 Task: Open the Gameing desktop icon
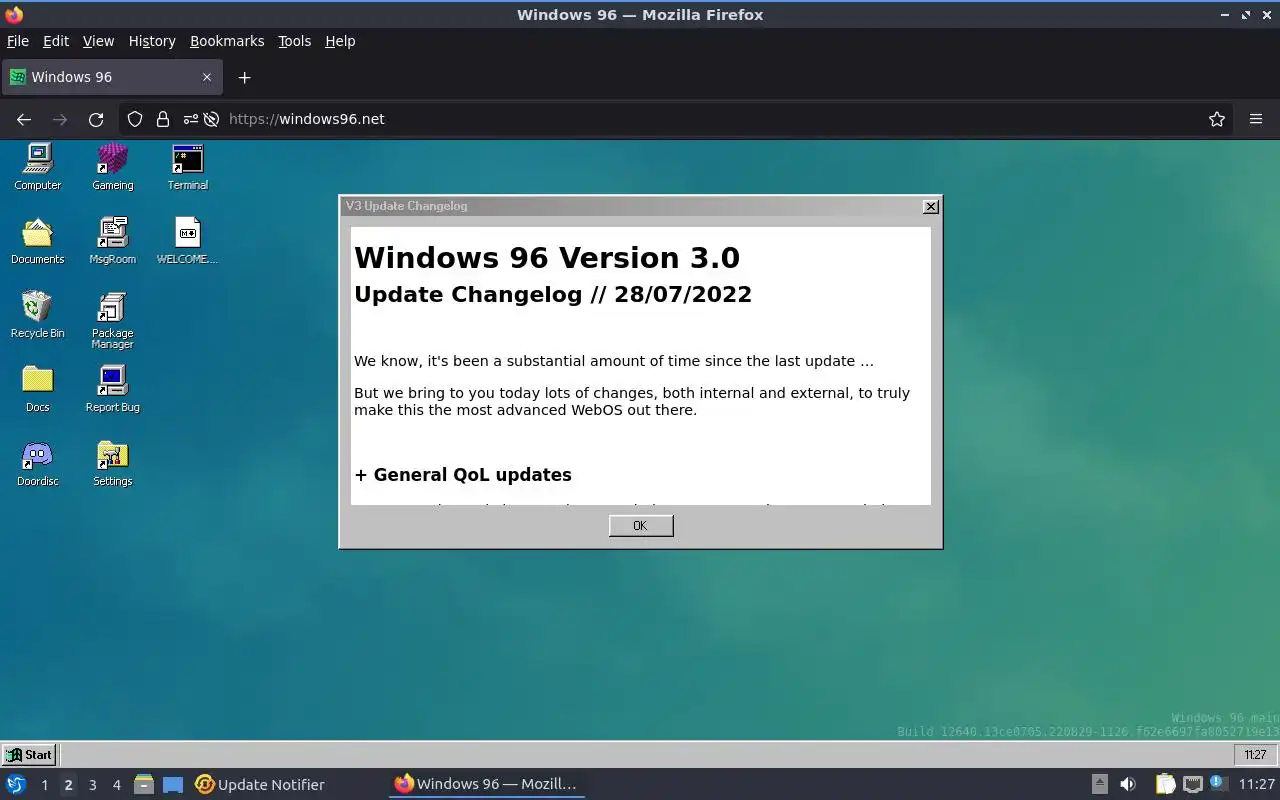[112, 167]
